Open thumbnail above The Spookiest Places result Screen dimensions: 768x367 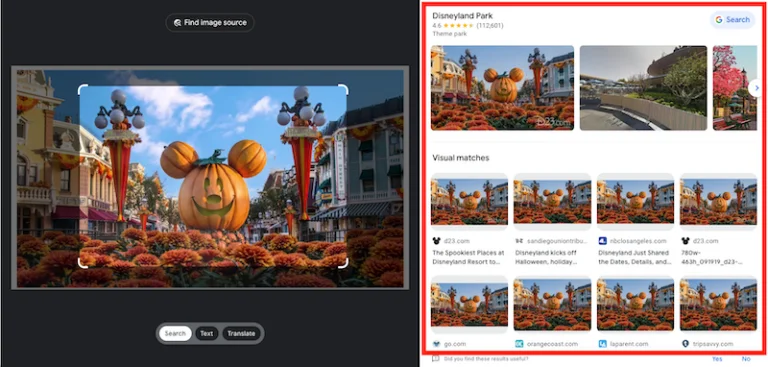469,201
